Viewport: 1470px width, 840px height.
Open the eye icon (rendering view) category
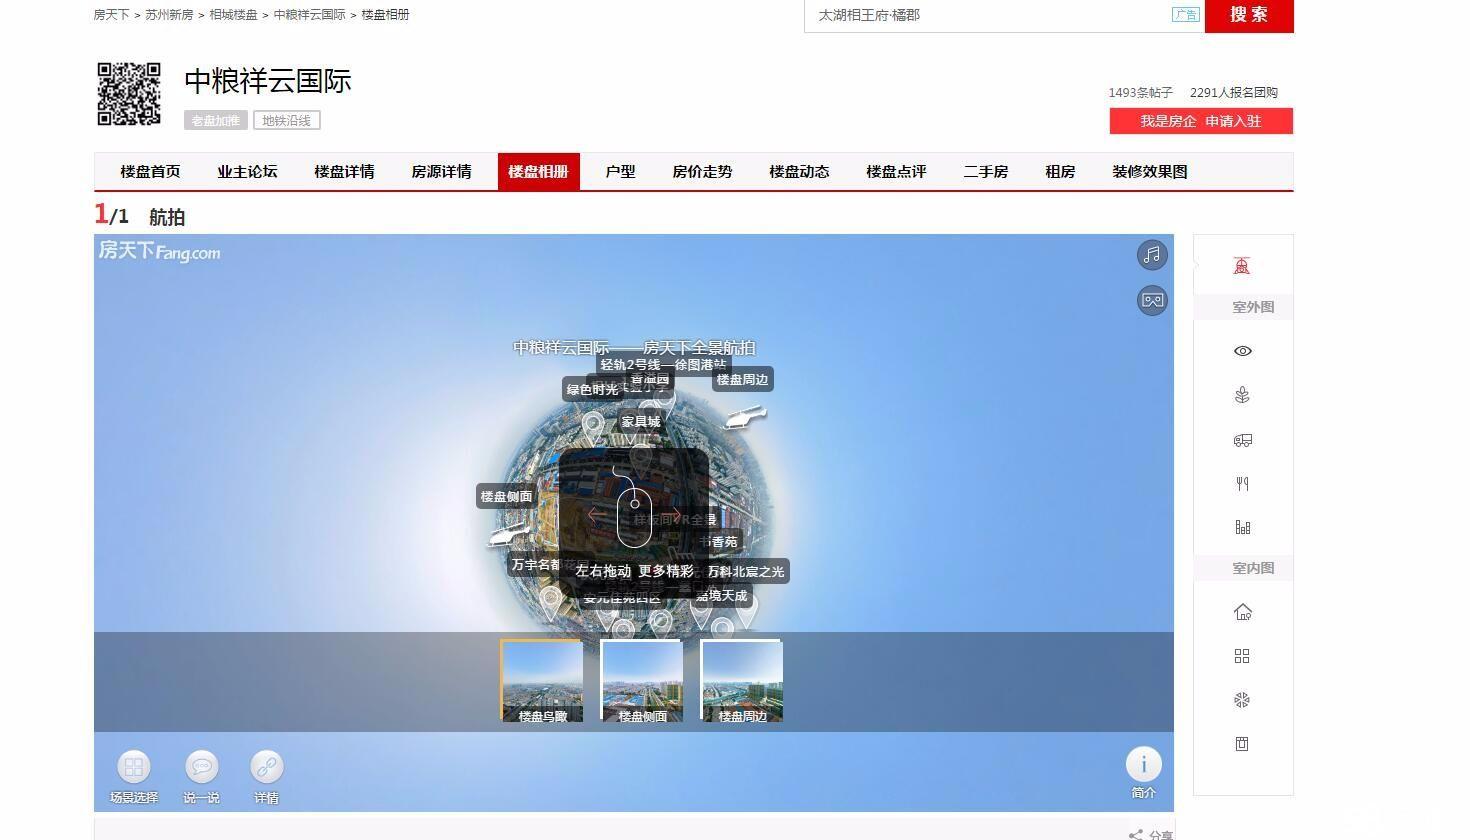coord(1242,351)
